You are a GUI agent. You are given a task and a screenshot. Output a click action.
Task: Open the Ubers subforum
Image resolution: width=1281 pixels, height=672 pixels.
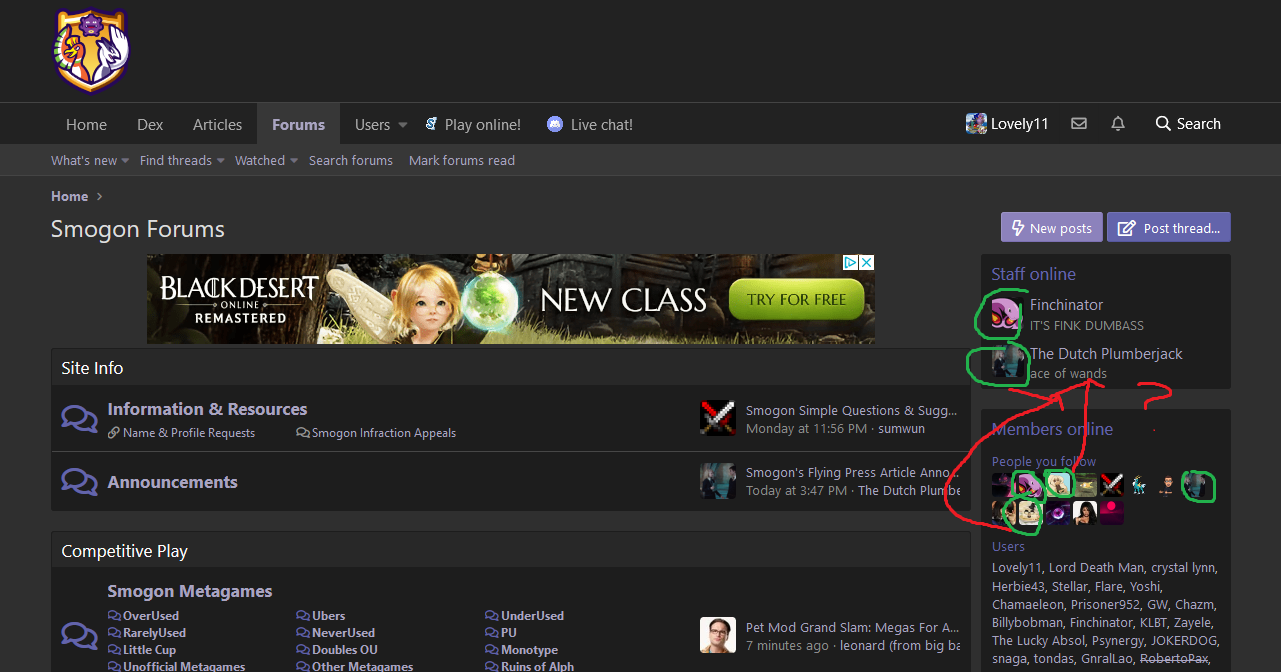328,616
